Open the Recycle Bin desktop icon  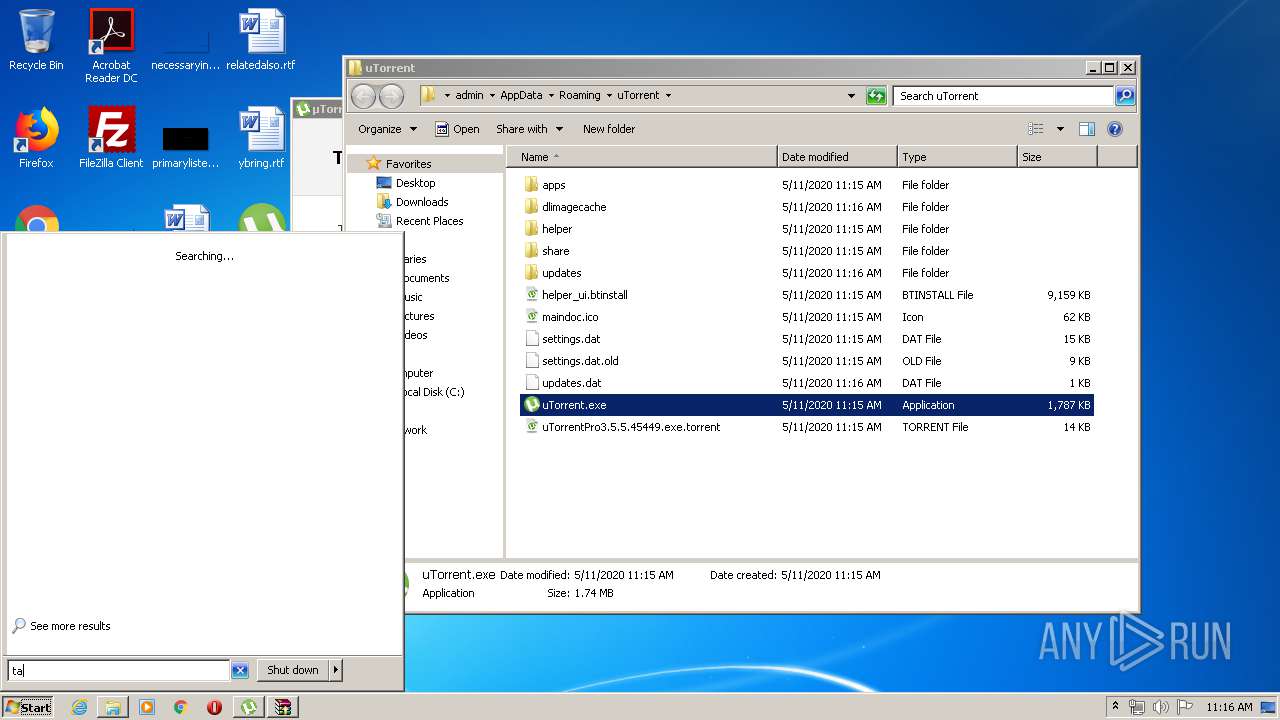pos(36,40)
